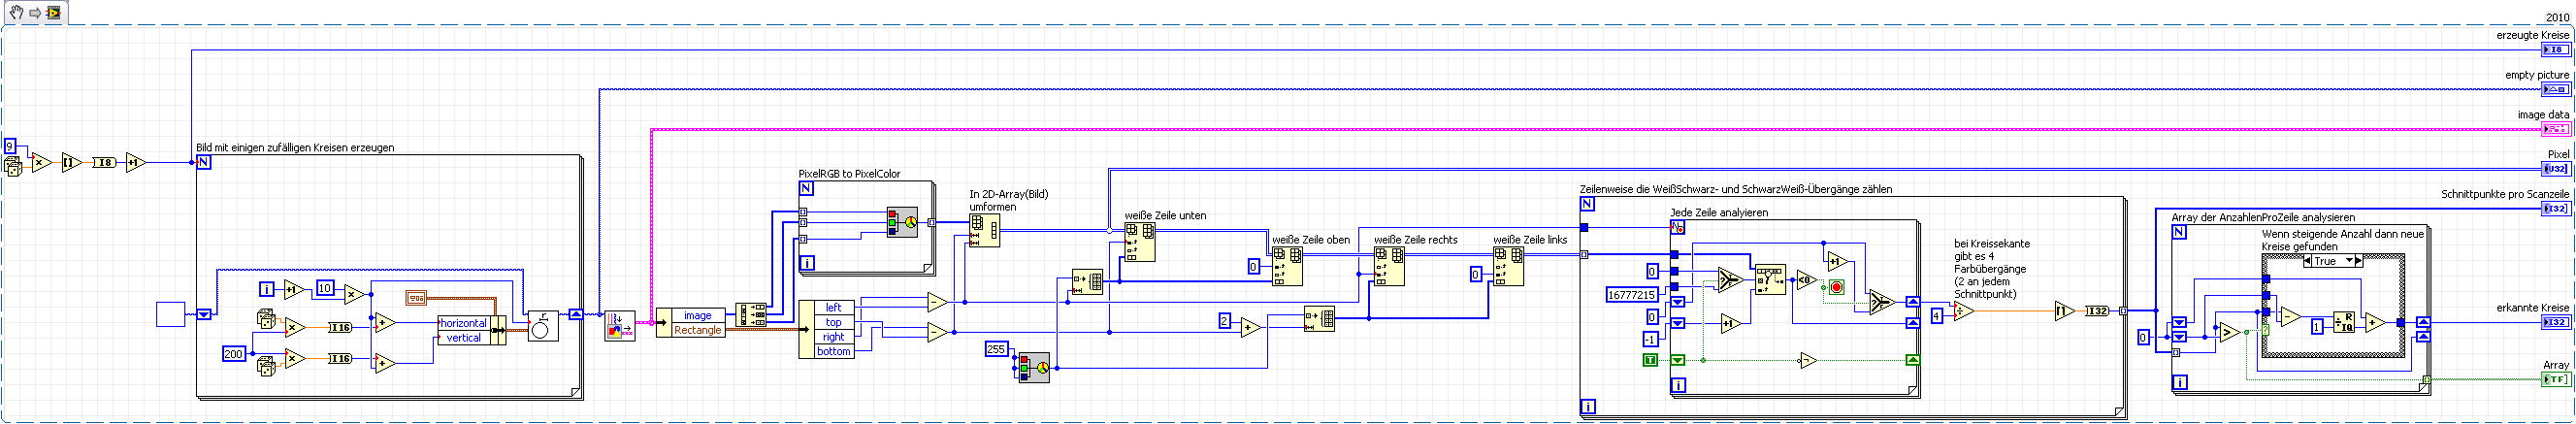2576x424 pixels.
Task: Select the divide node after constant 4
Action: [1965, 311]
